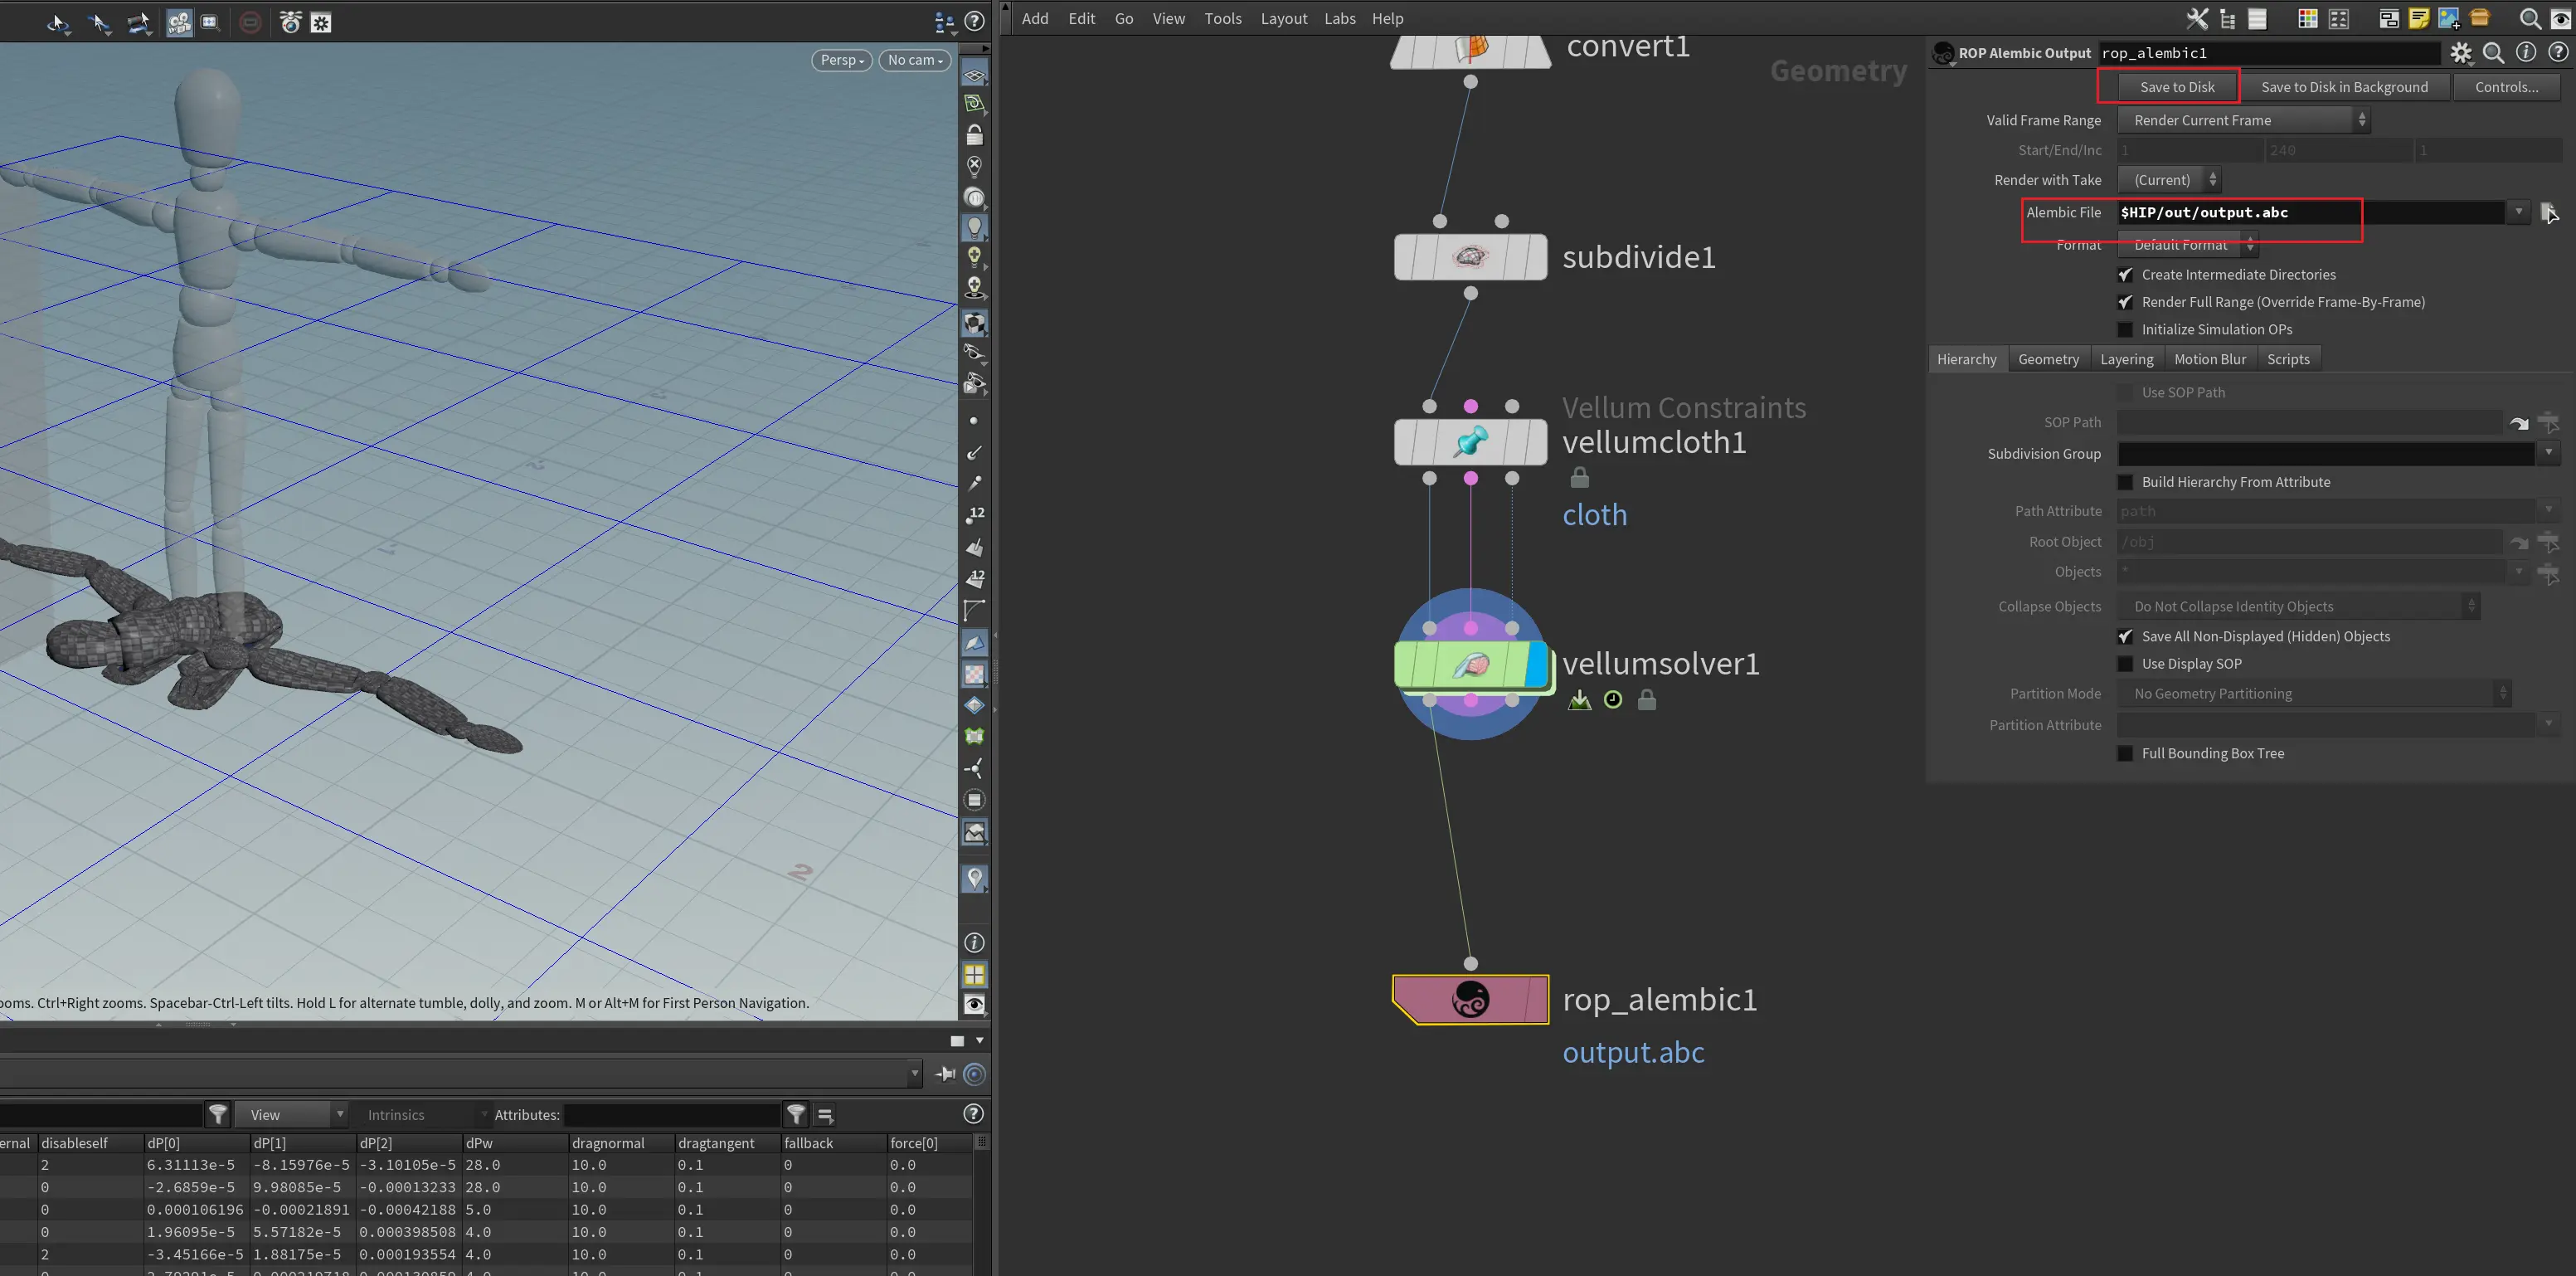Open the Collapse Objects dropdown
The image size is (2576, 1276).
(x=2298, y=606)
